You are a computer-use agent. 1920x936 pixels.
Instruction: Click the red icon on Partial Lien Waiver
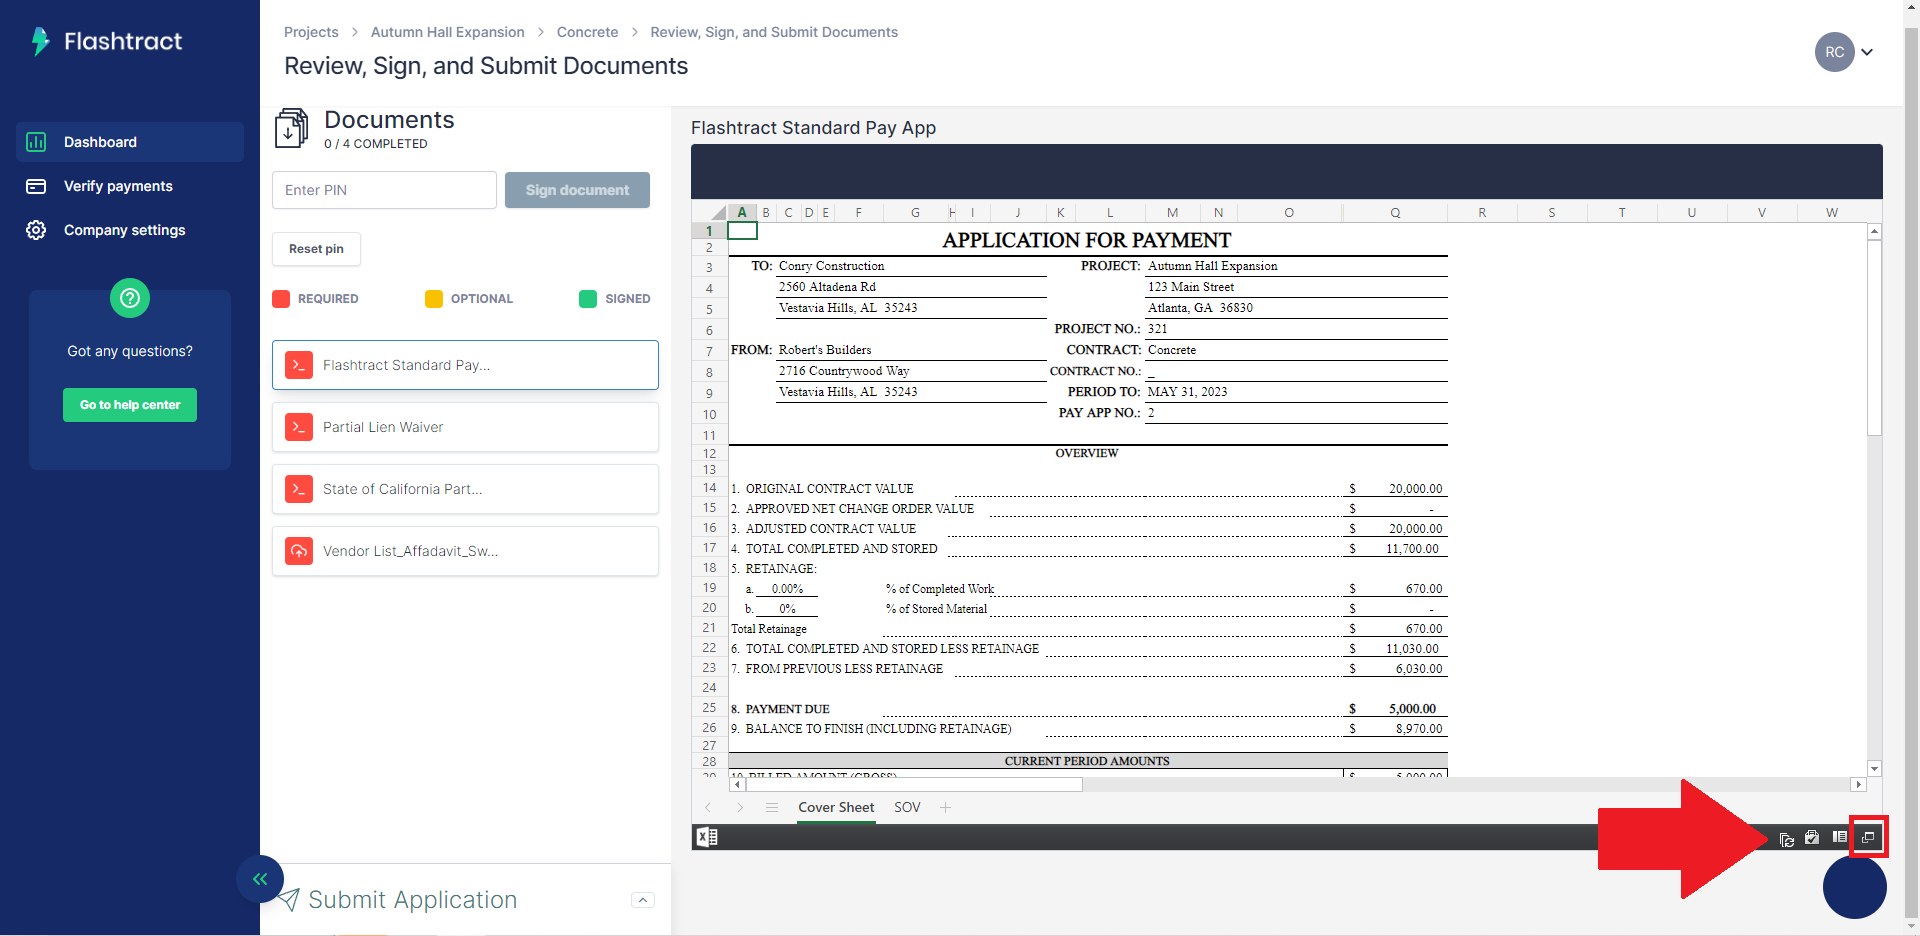(299, 427)
